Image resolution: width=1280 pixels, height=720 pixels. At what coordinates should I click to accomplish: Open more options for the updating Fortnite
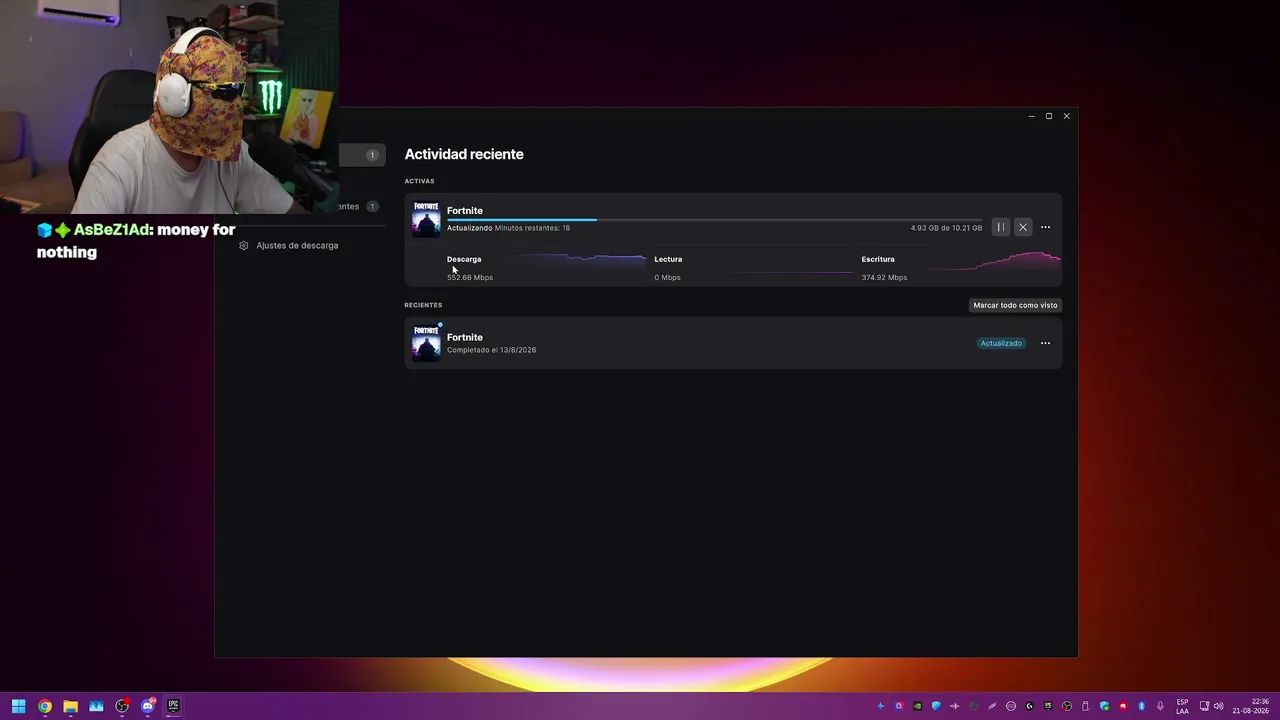tap(1045, 227)
